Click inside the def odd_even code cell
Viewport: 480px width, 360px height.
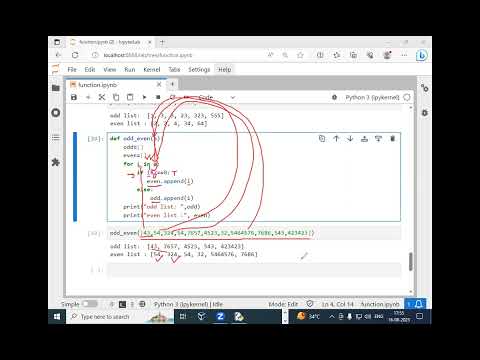pos(254,177)
